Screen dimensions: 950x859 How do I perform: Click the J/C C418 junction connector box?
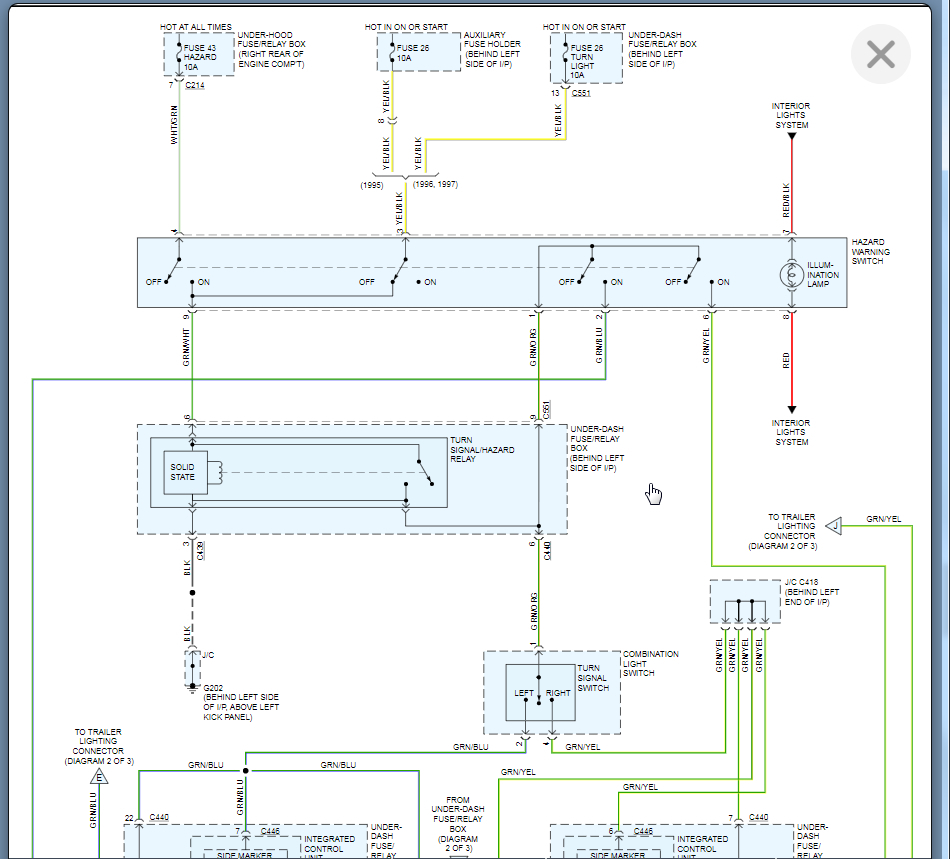click(745, 602)
